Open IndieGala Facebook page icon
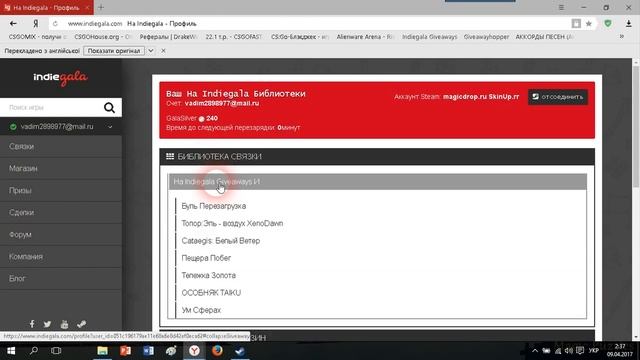The width and height of the screenshot is (640, 360). click(x=32, y=324)
